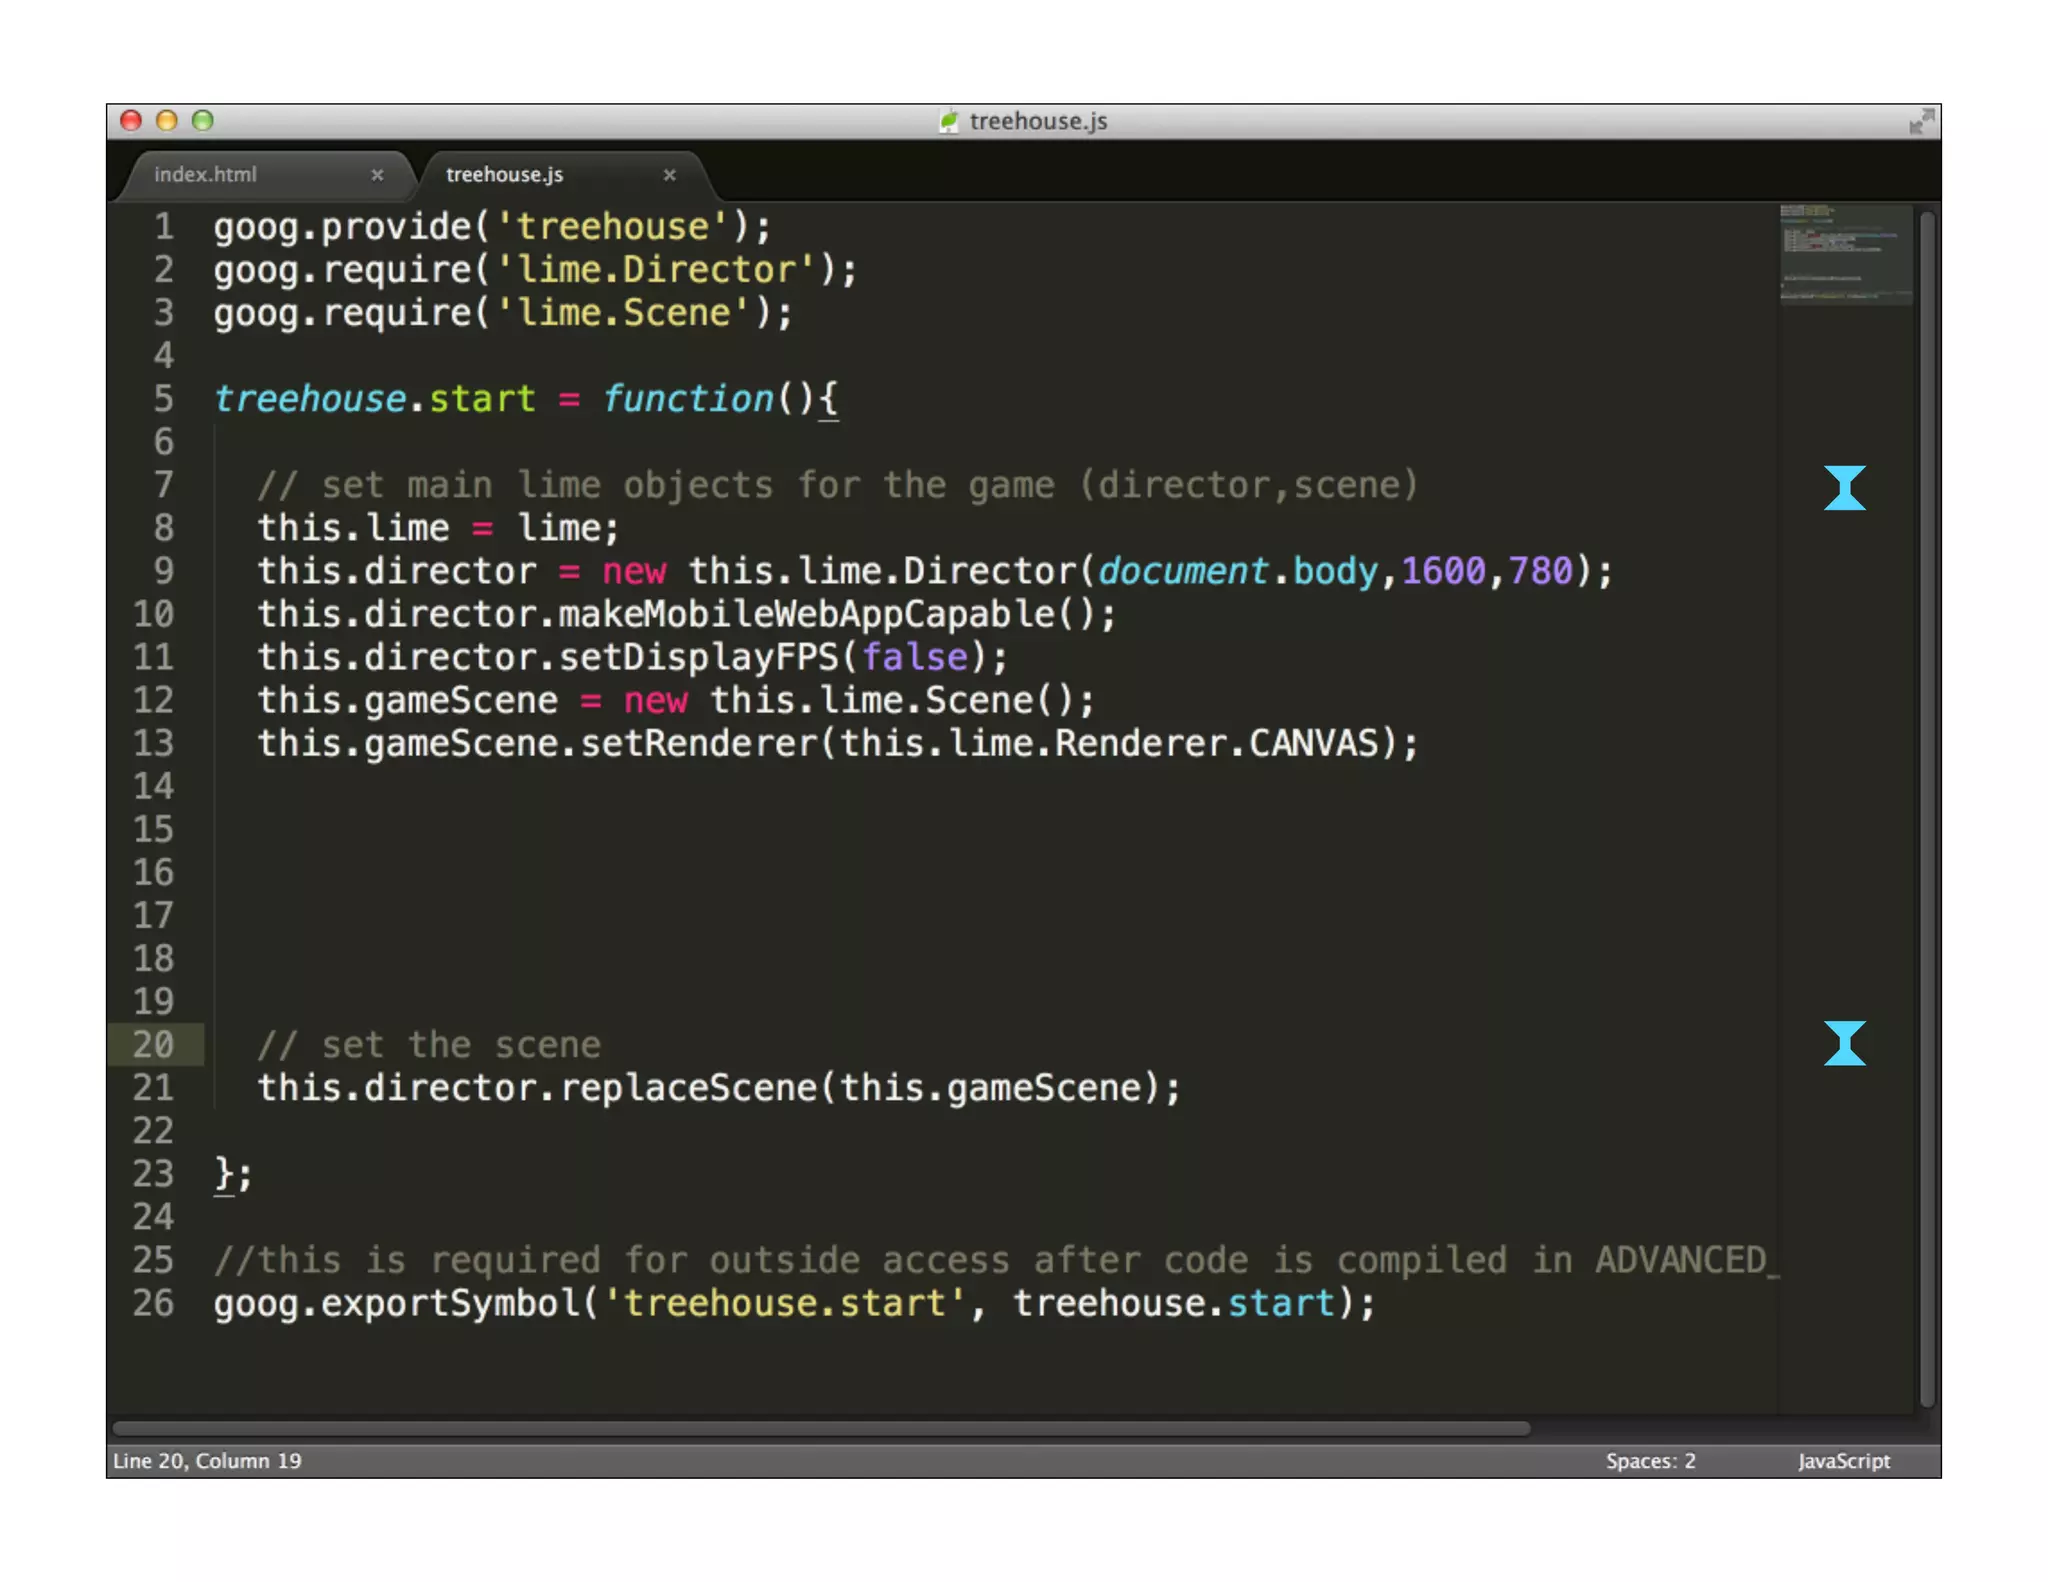Viewport: 2048px width, 1582px height.
Task: Click the Line 20, Column 19 status text
Action: point(207,1461)
